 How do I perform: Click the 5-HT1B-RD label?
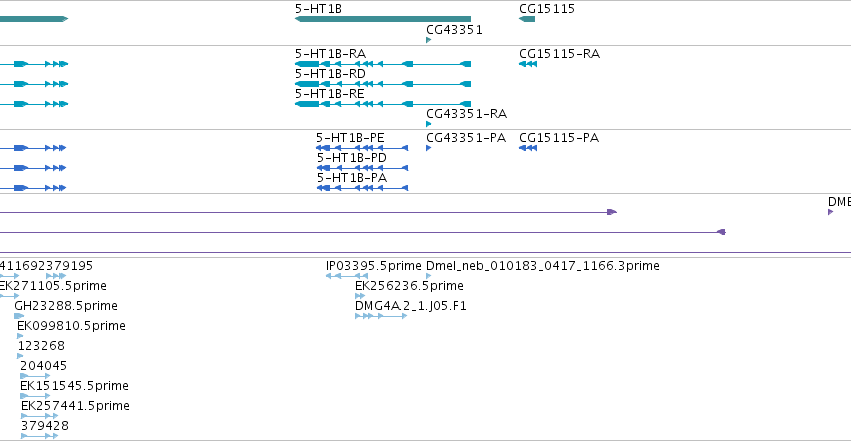[x=330, y=74]
